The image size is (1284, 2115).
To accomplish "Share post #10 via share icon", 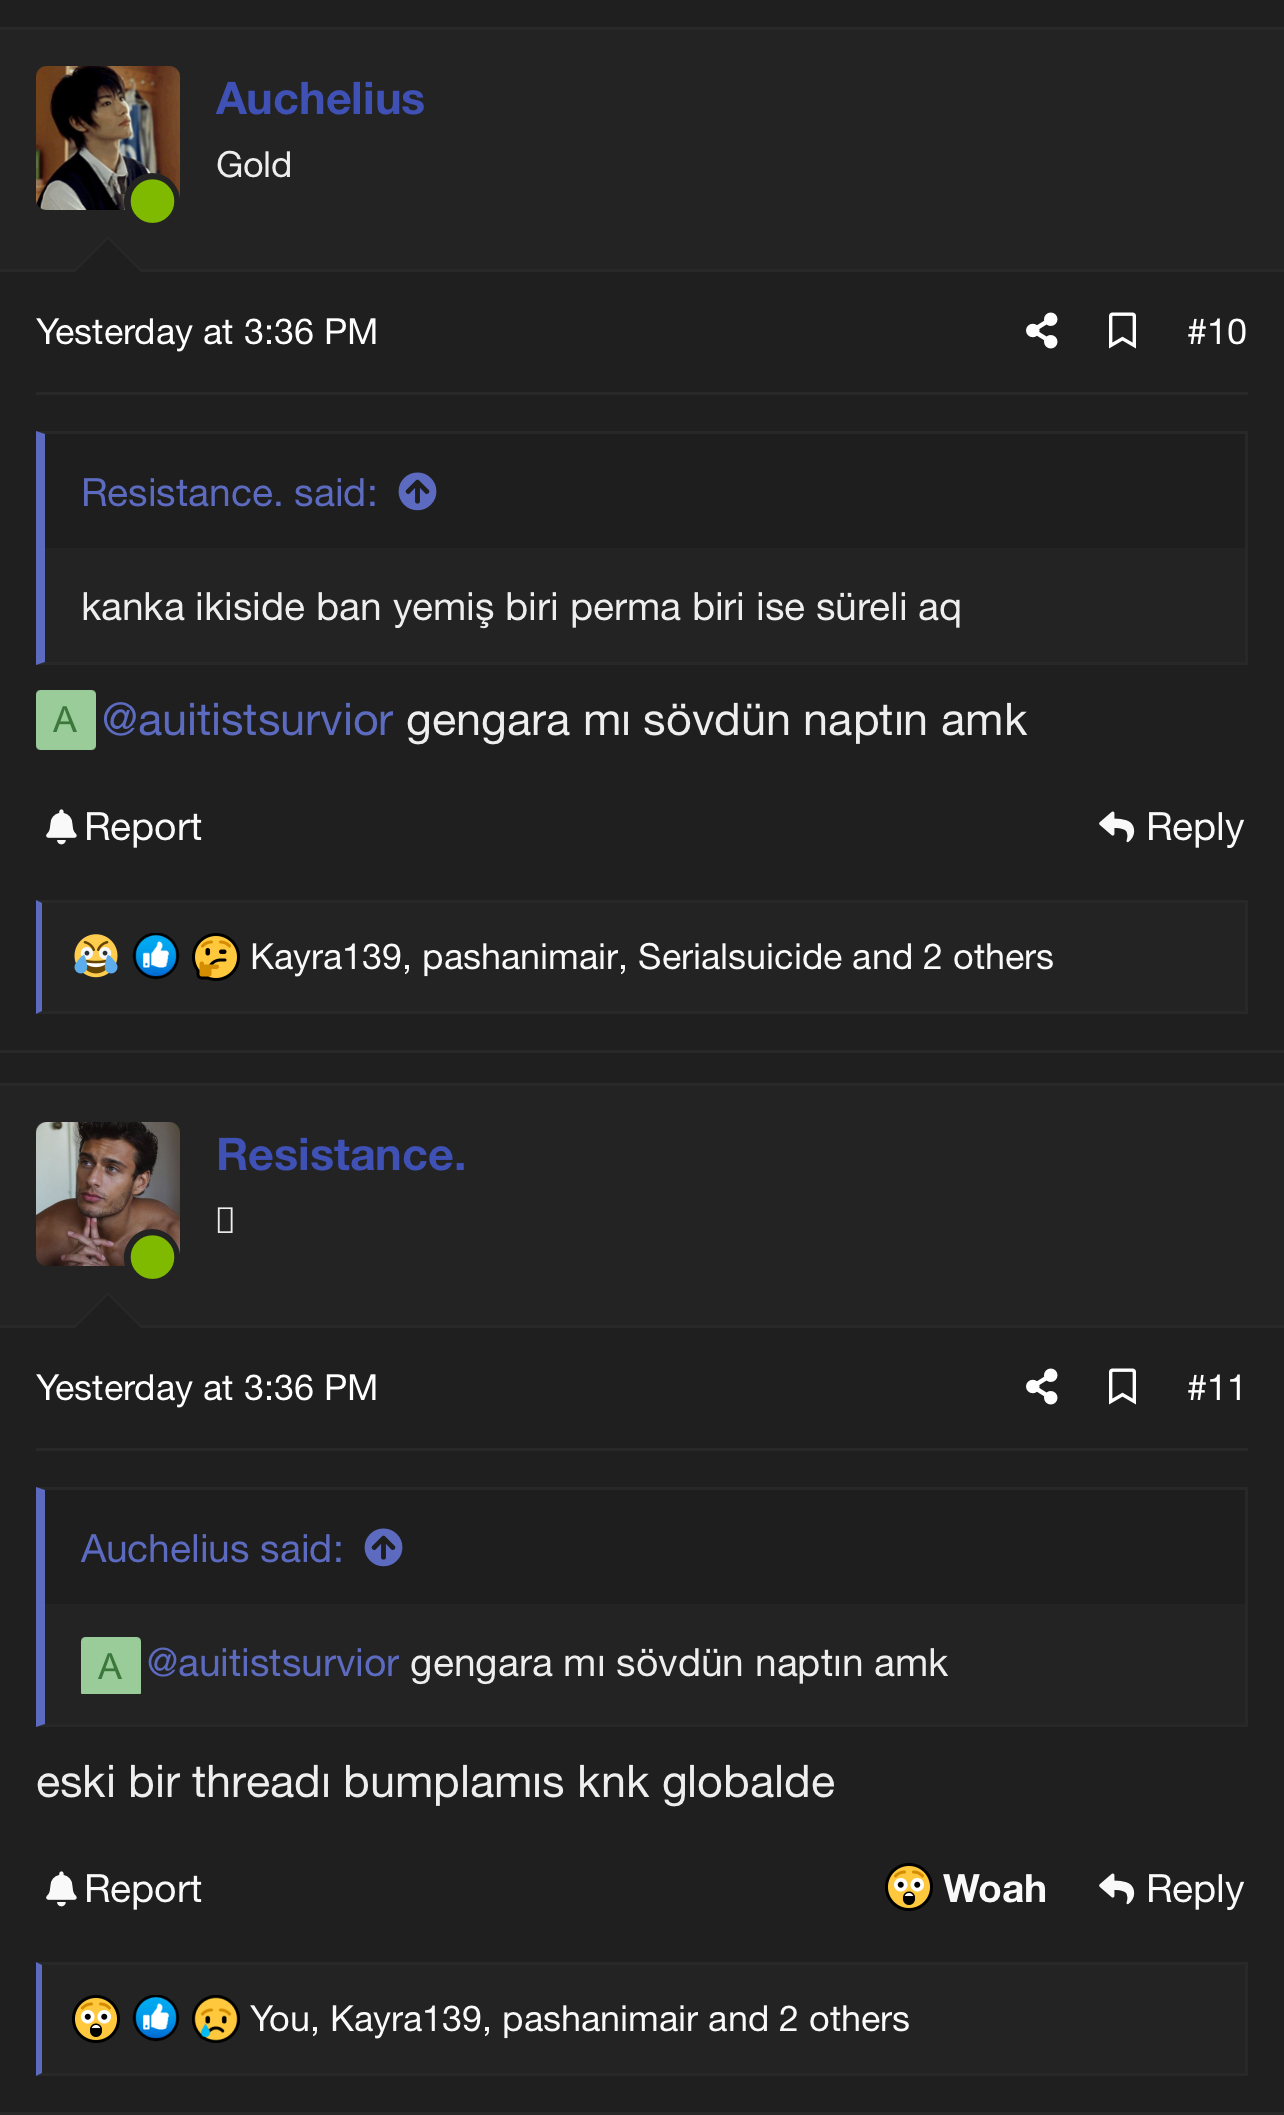I will coord(1042,331).
